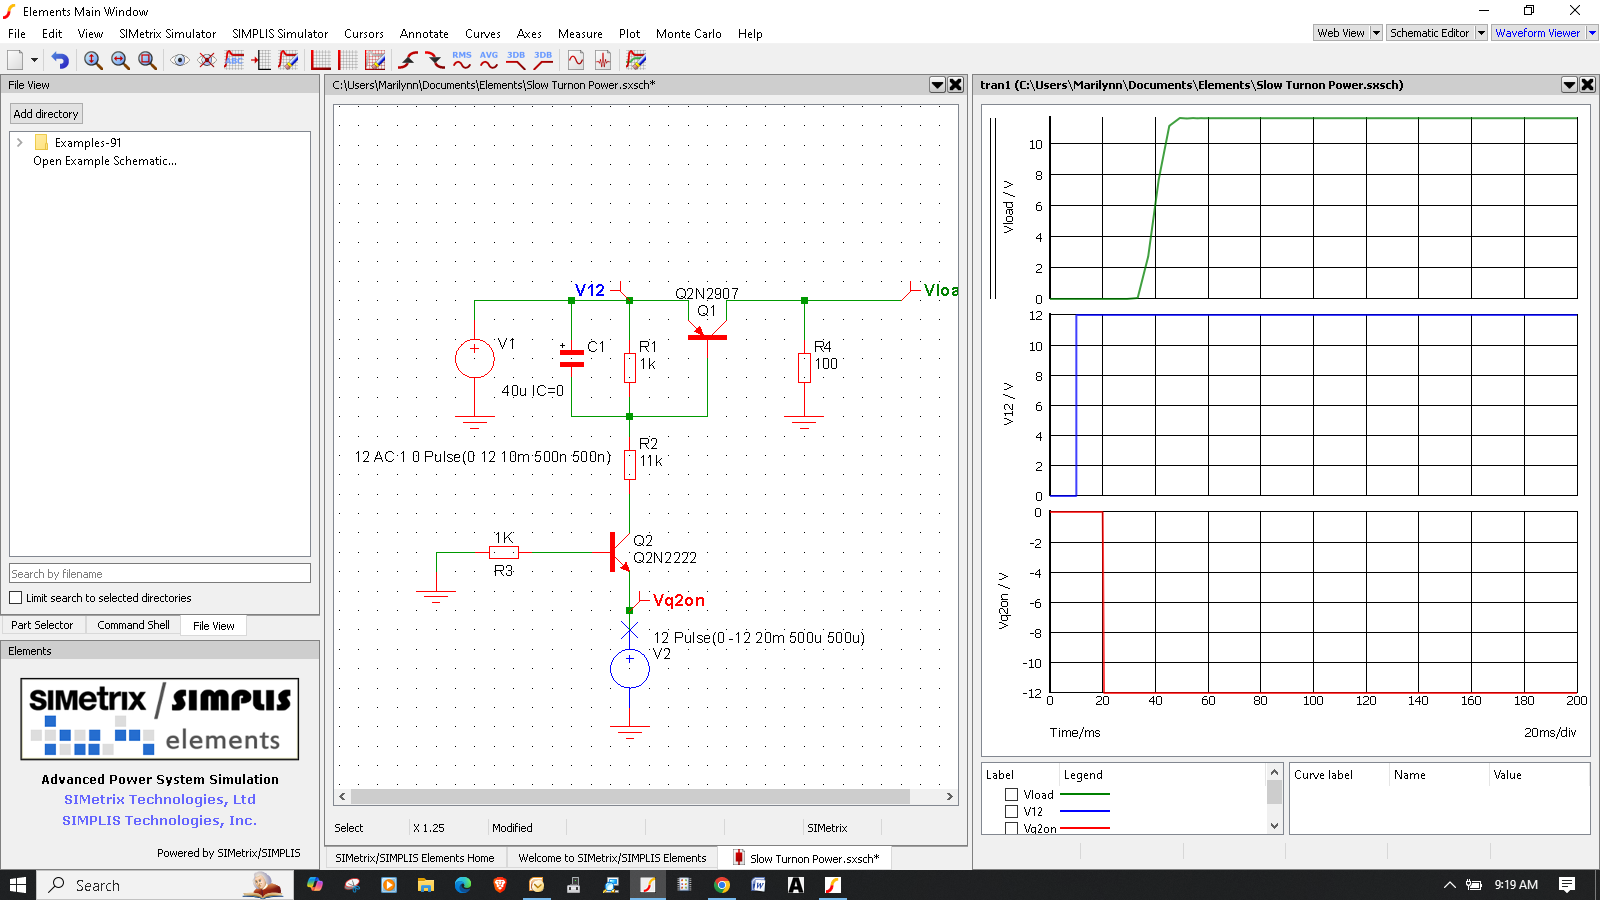Click the new axis icon
Image resolution: width=1600 pixels, height=900 pixels.
point(321,60)
